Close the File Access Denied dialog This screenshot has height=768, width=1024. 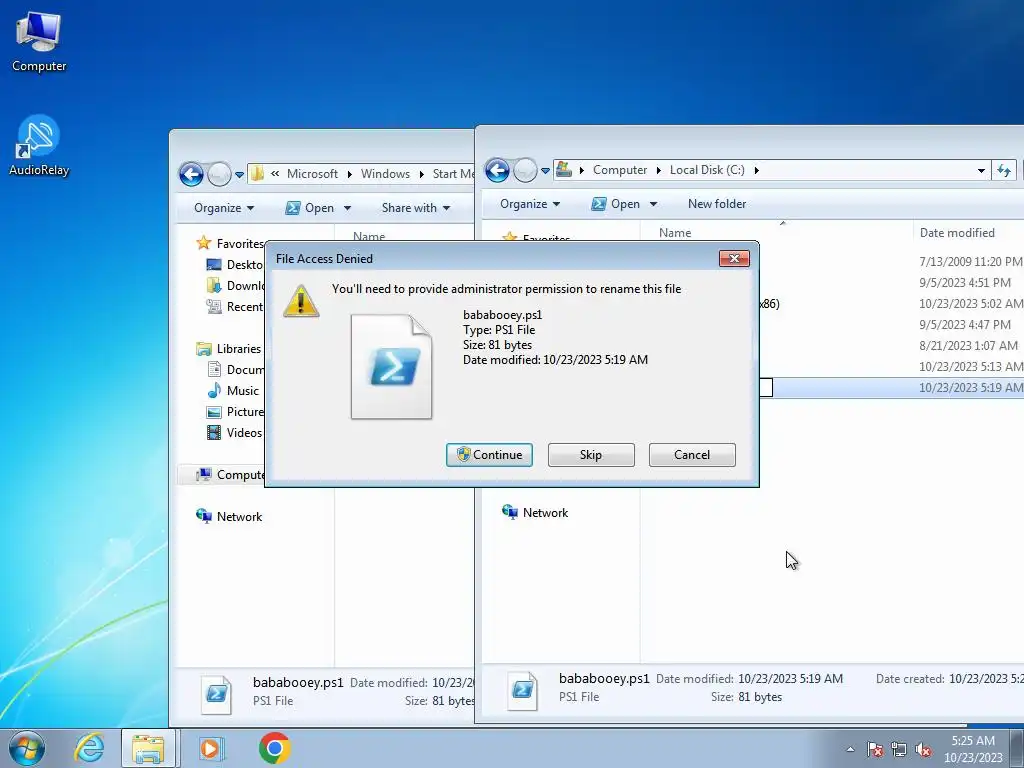click(x=734, y=259)
